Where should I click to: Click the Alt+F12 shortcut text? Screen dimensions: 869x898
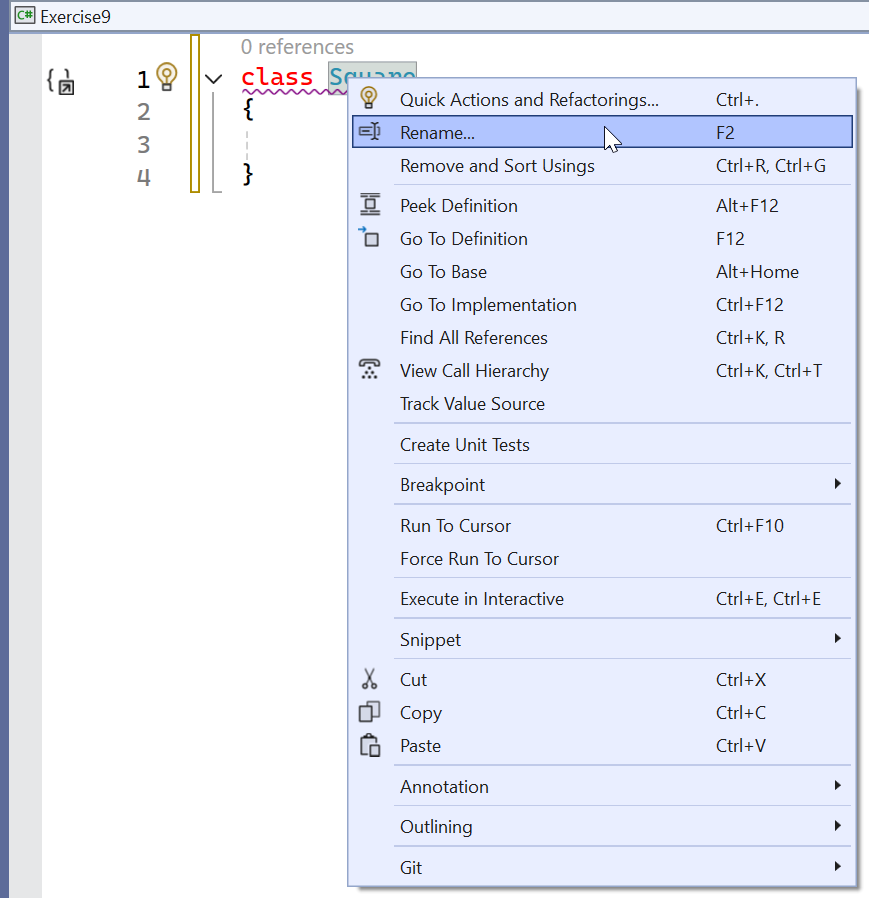click(x=747, y=206)
